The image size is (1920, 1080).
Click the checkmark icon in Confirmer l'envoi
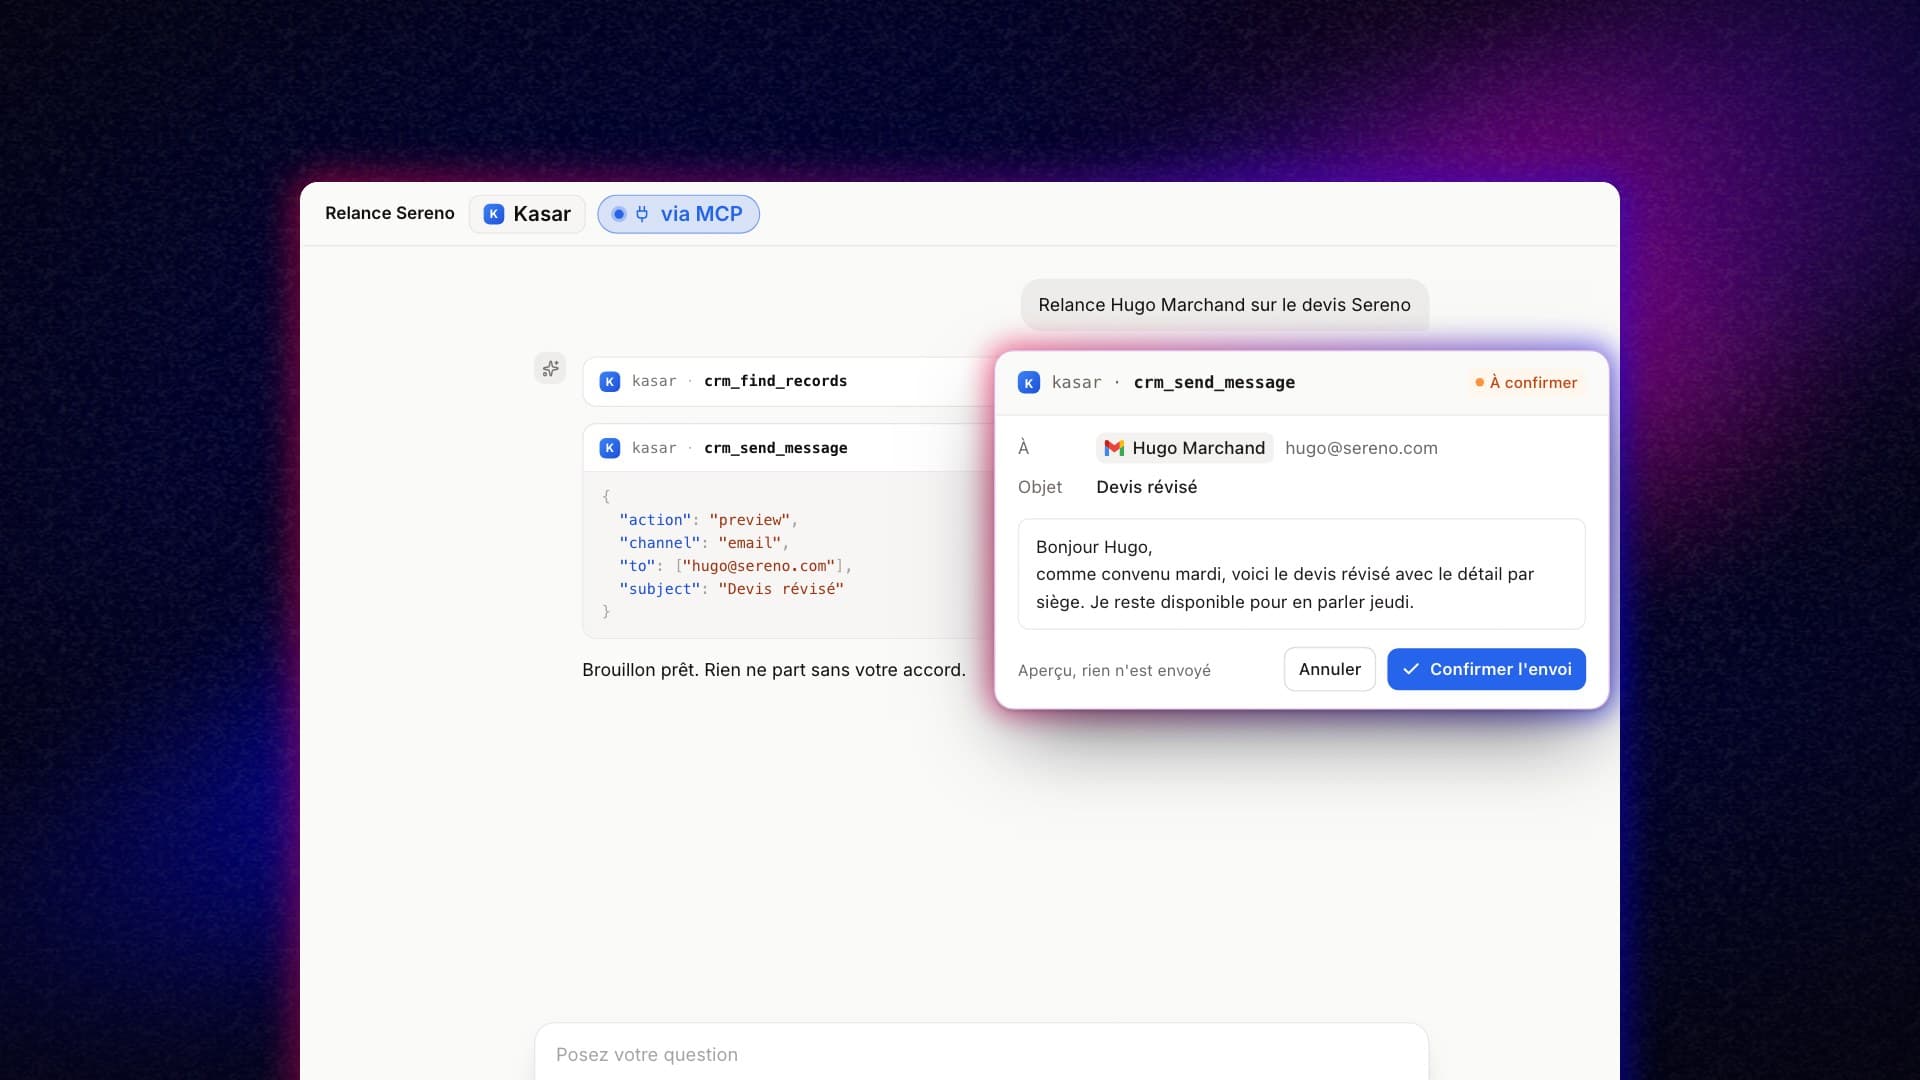click(x=1411, y=669)
